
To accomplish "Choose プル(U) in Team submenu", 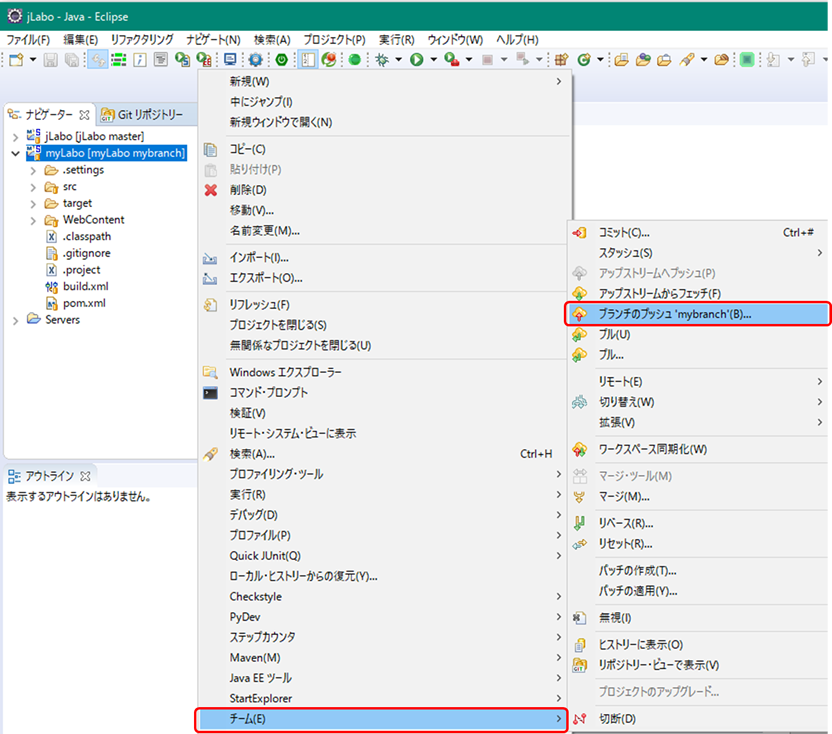I will pos(698,335).
